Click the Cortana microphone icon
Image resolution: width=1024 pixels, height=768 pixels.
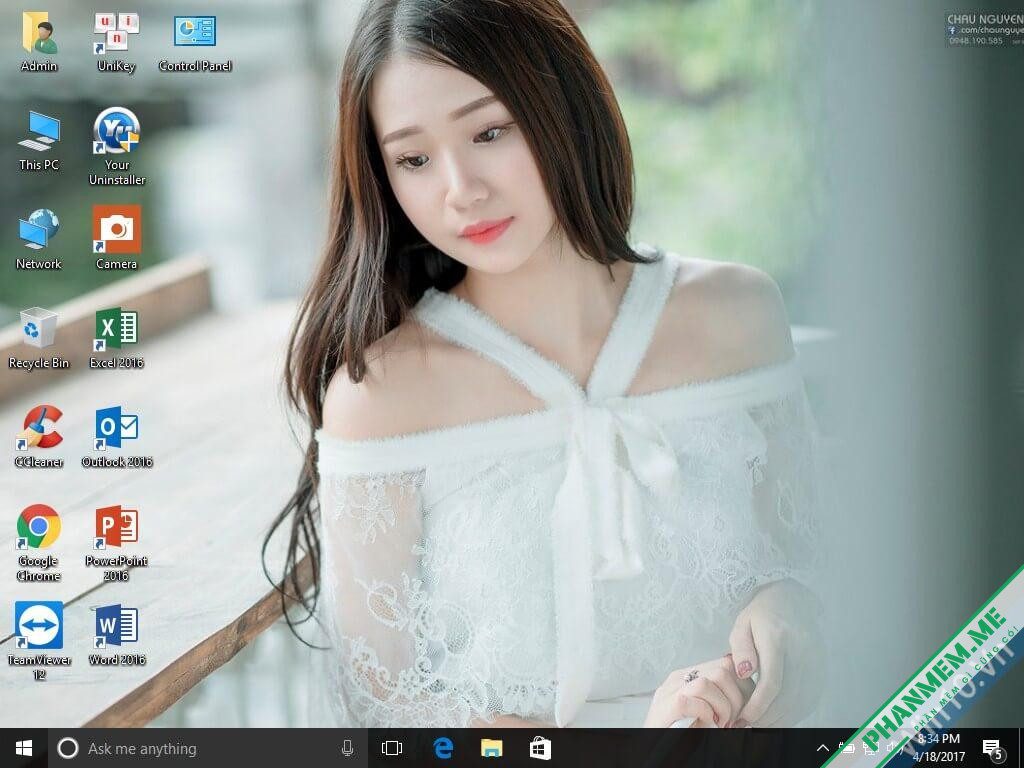pos(347,748)
